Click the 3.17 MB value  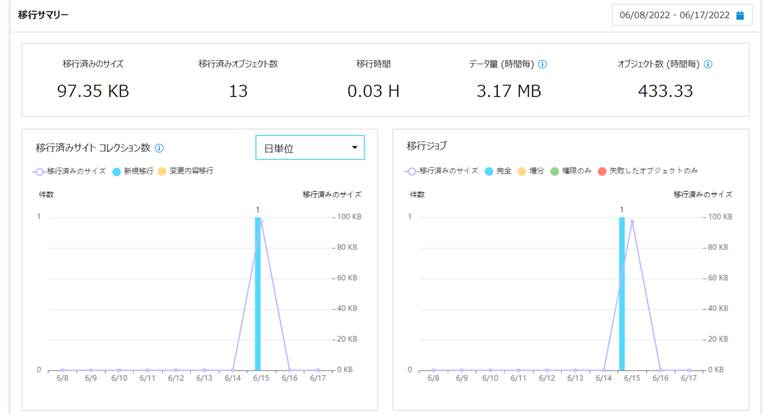coord(508,91)
